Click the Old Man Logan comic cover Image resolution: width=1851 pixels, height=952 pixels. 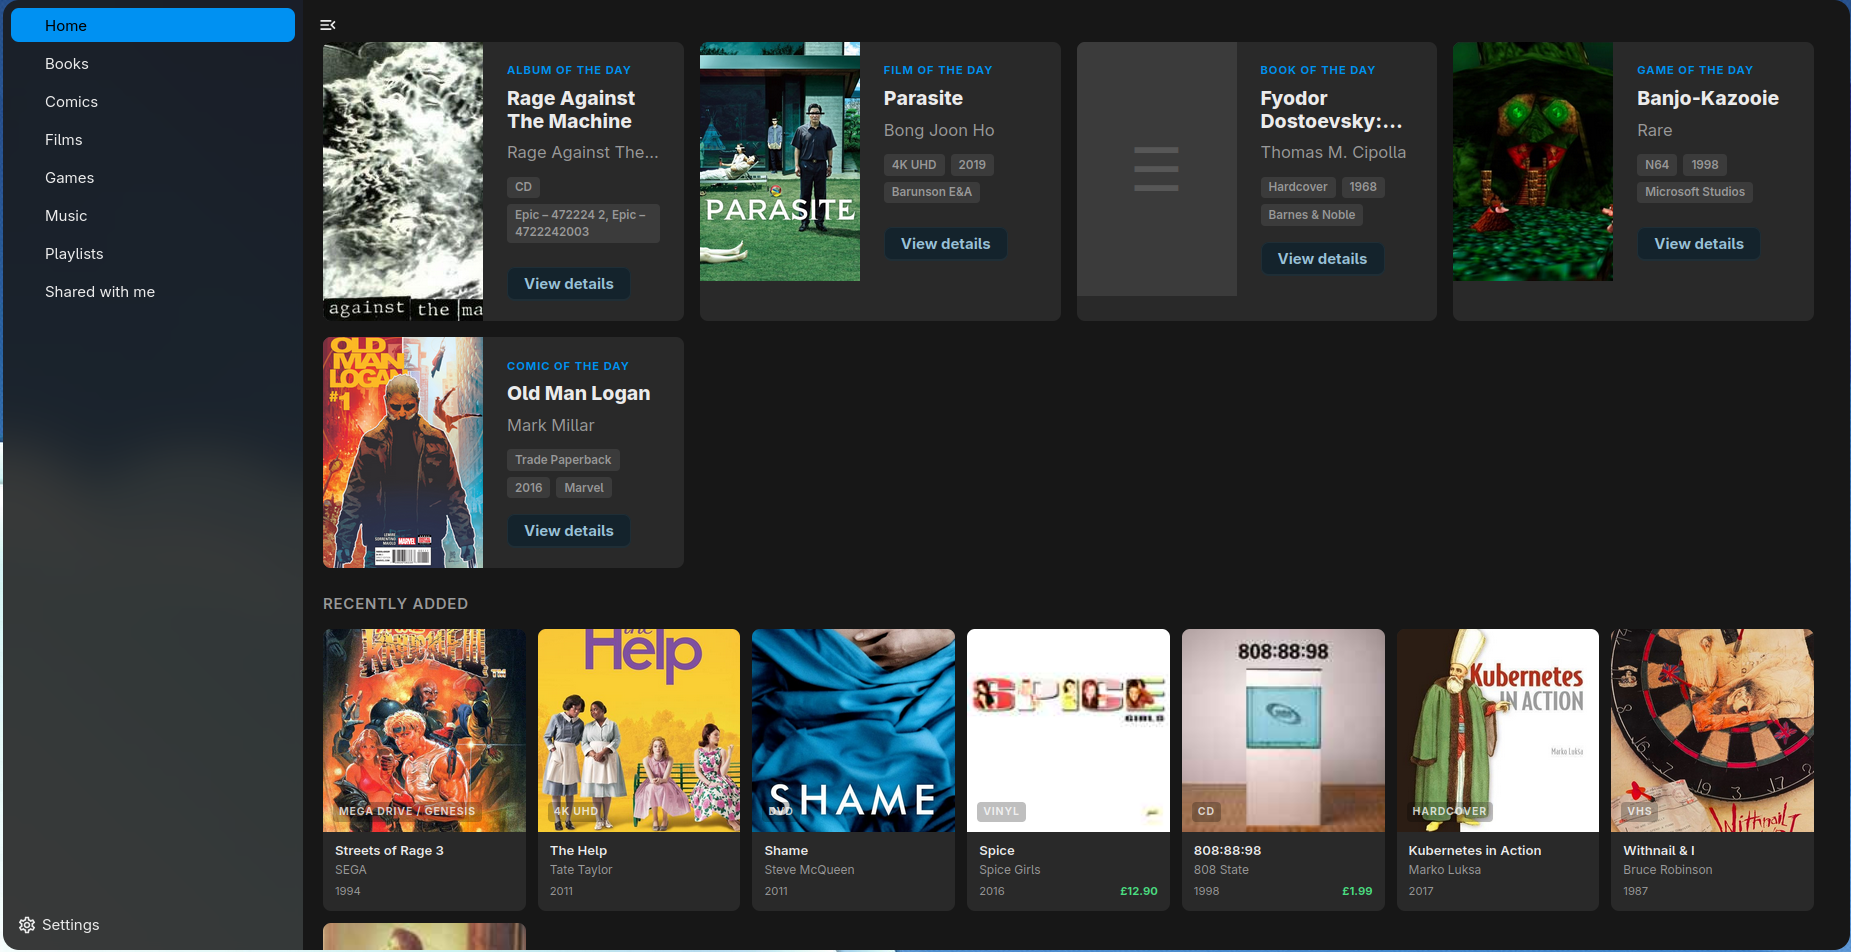click(x=403, y=452)
